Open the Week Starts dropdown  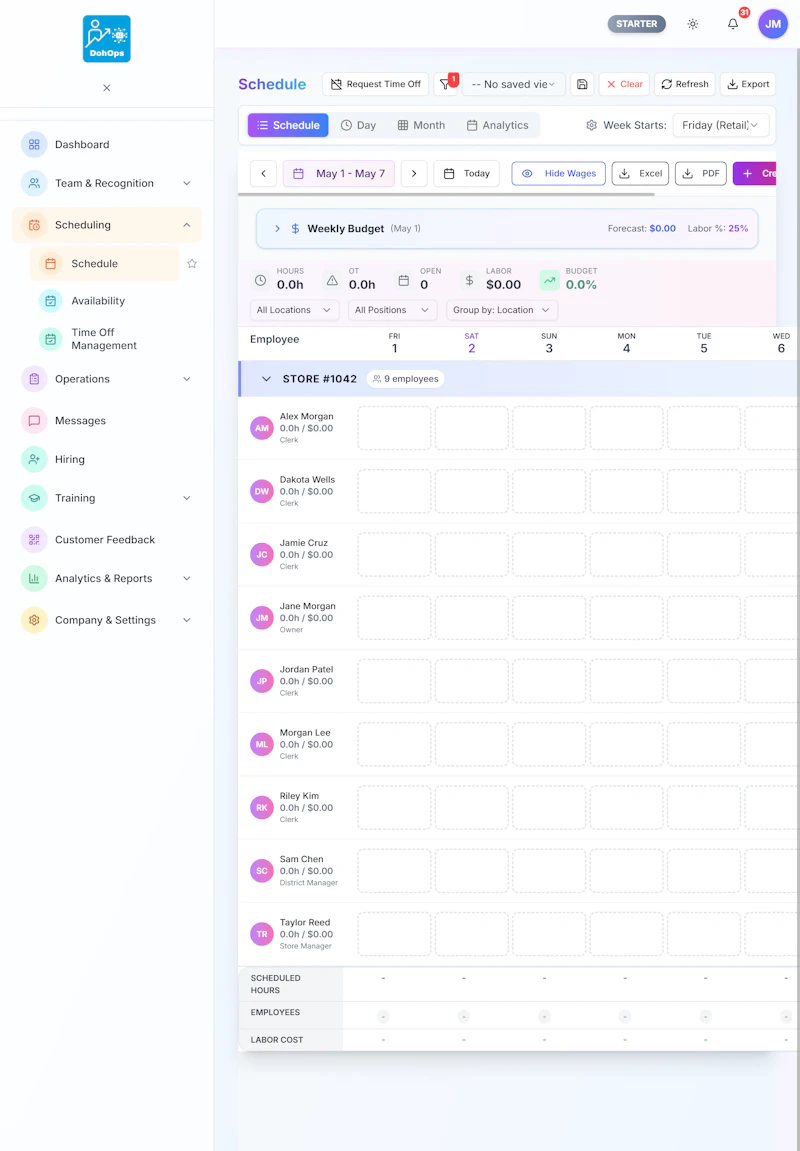pos(721,126)
